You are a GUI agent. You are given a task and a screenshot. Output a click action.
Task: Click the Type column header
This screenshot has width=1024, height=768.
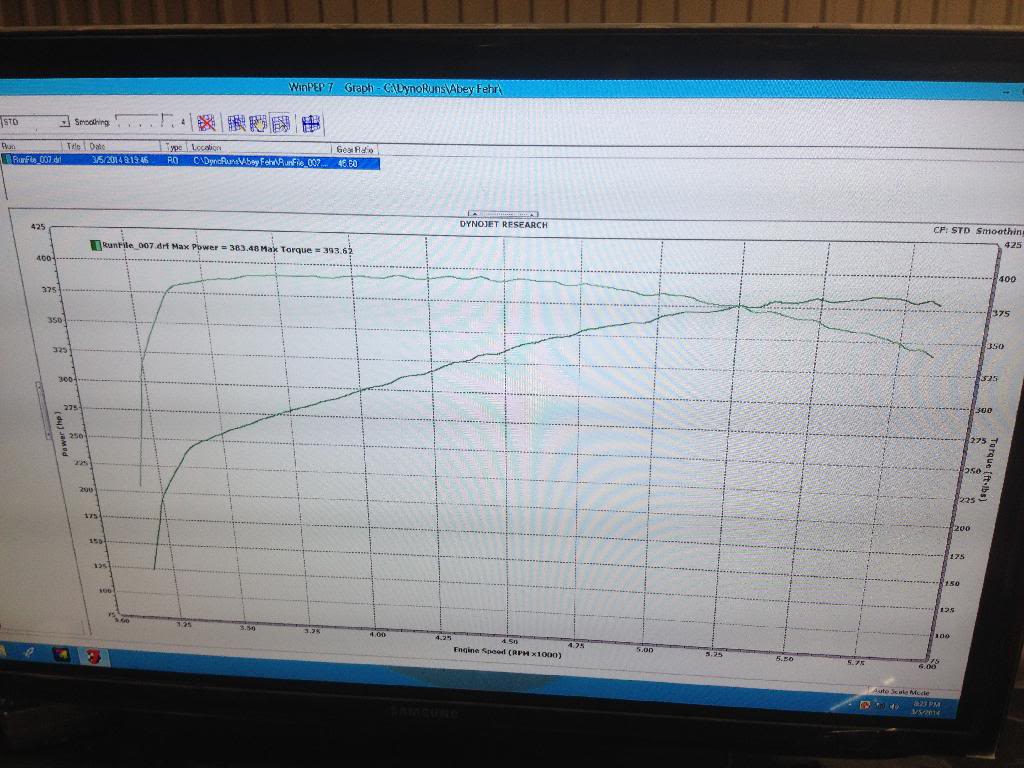(x=174, y=148)
